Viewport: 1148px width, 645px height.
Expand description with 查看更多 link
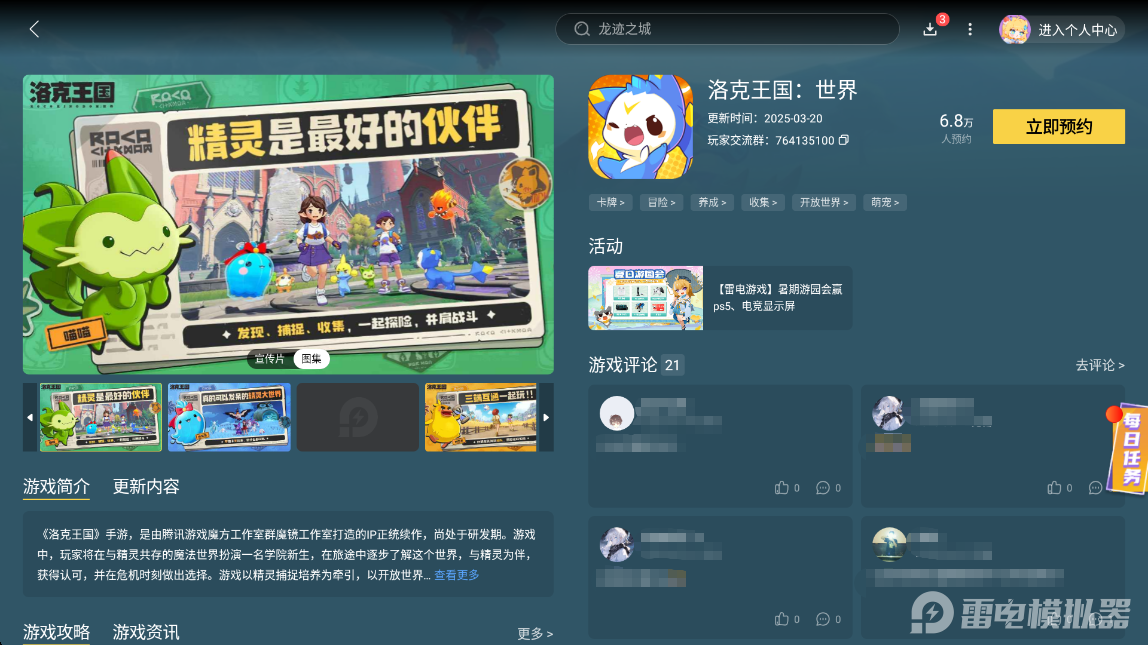[457, 575]
